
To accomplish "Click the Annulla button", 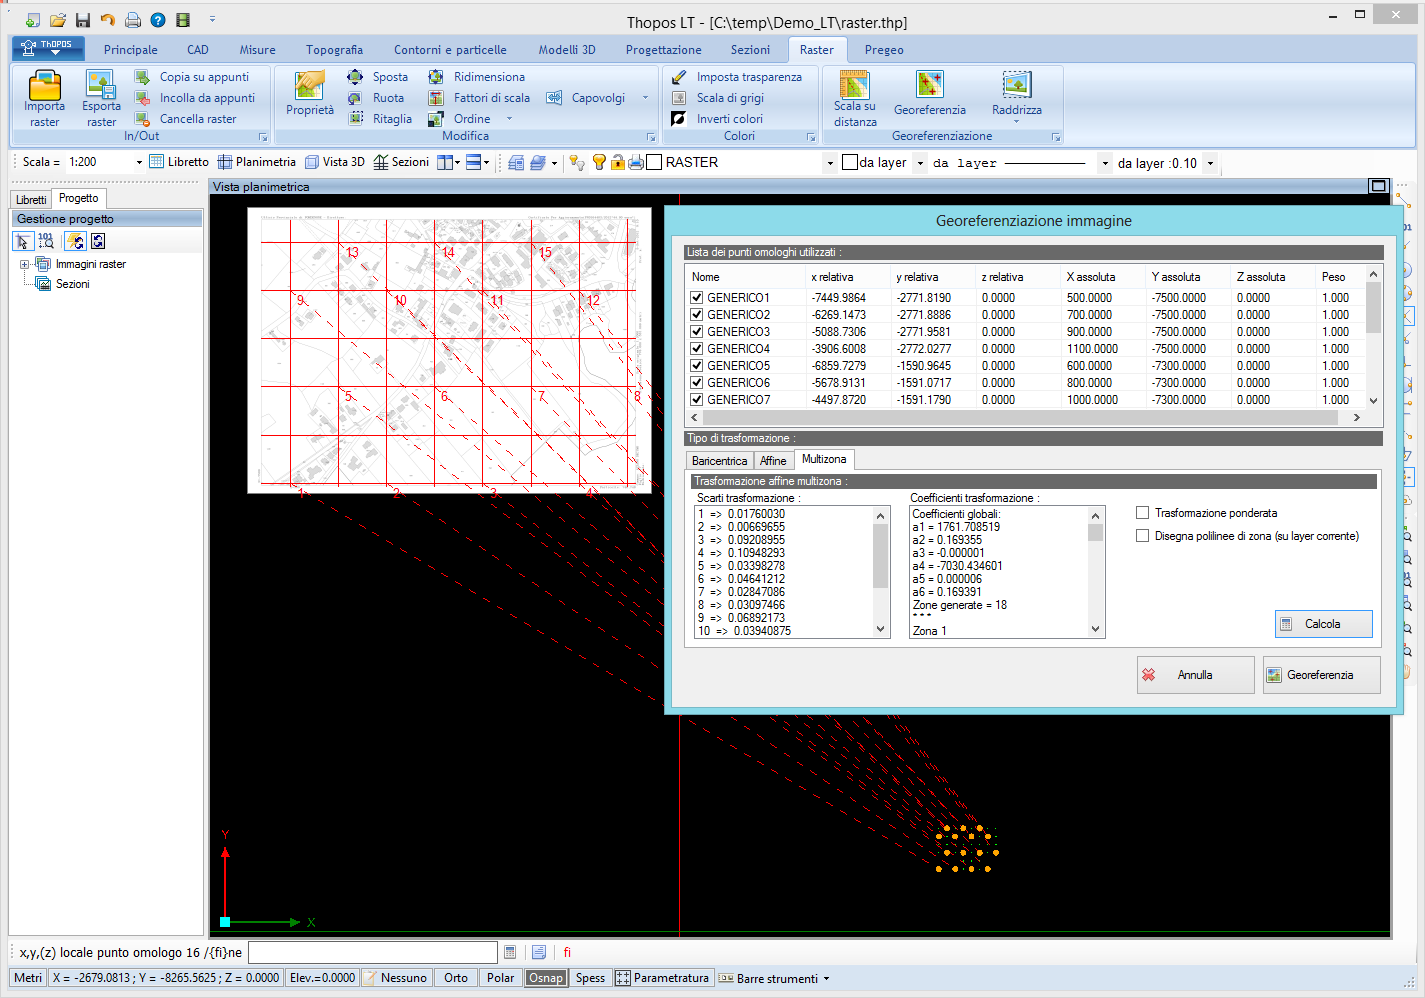I will pos(1195,675).
